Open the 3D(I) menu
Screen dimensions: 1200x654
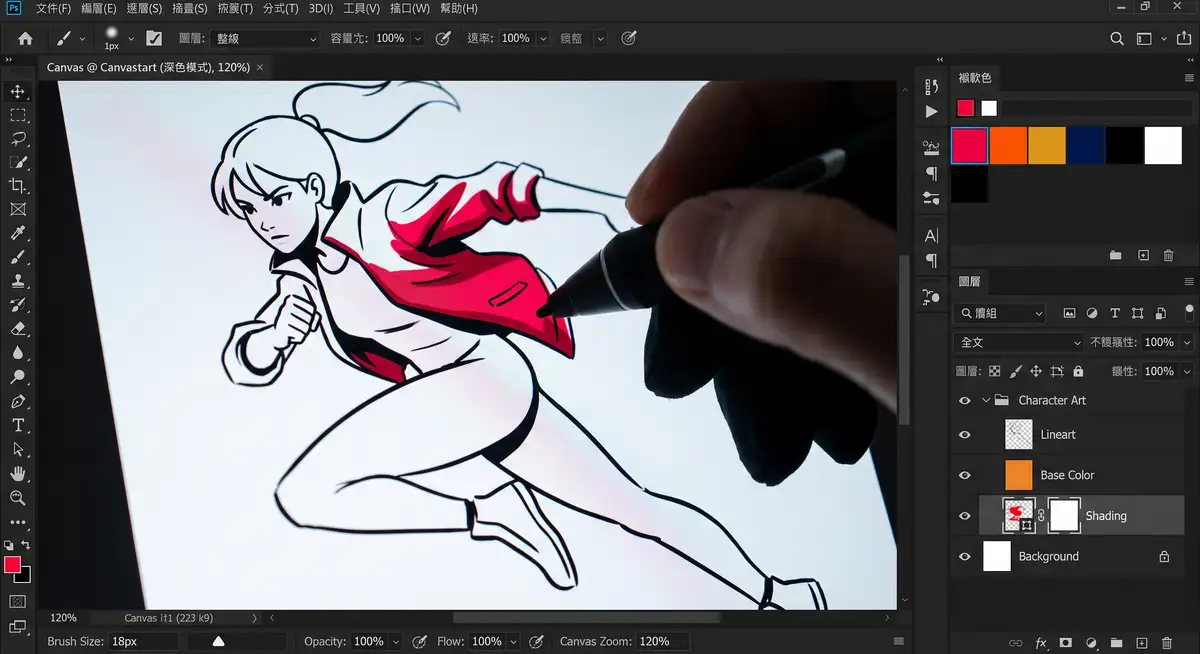click(x=321, y=9)
